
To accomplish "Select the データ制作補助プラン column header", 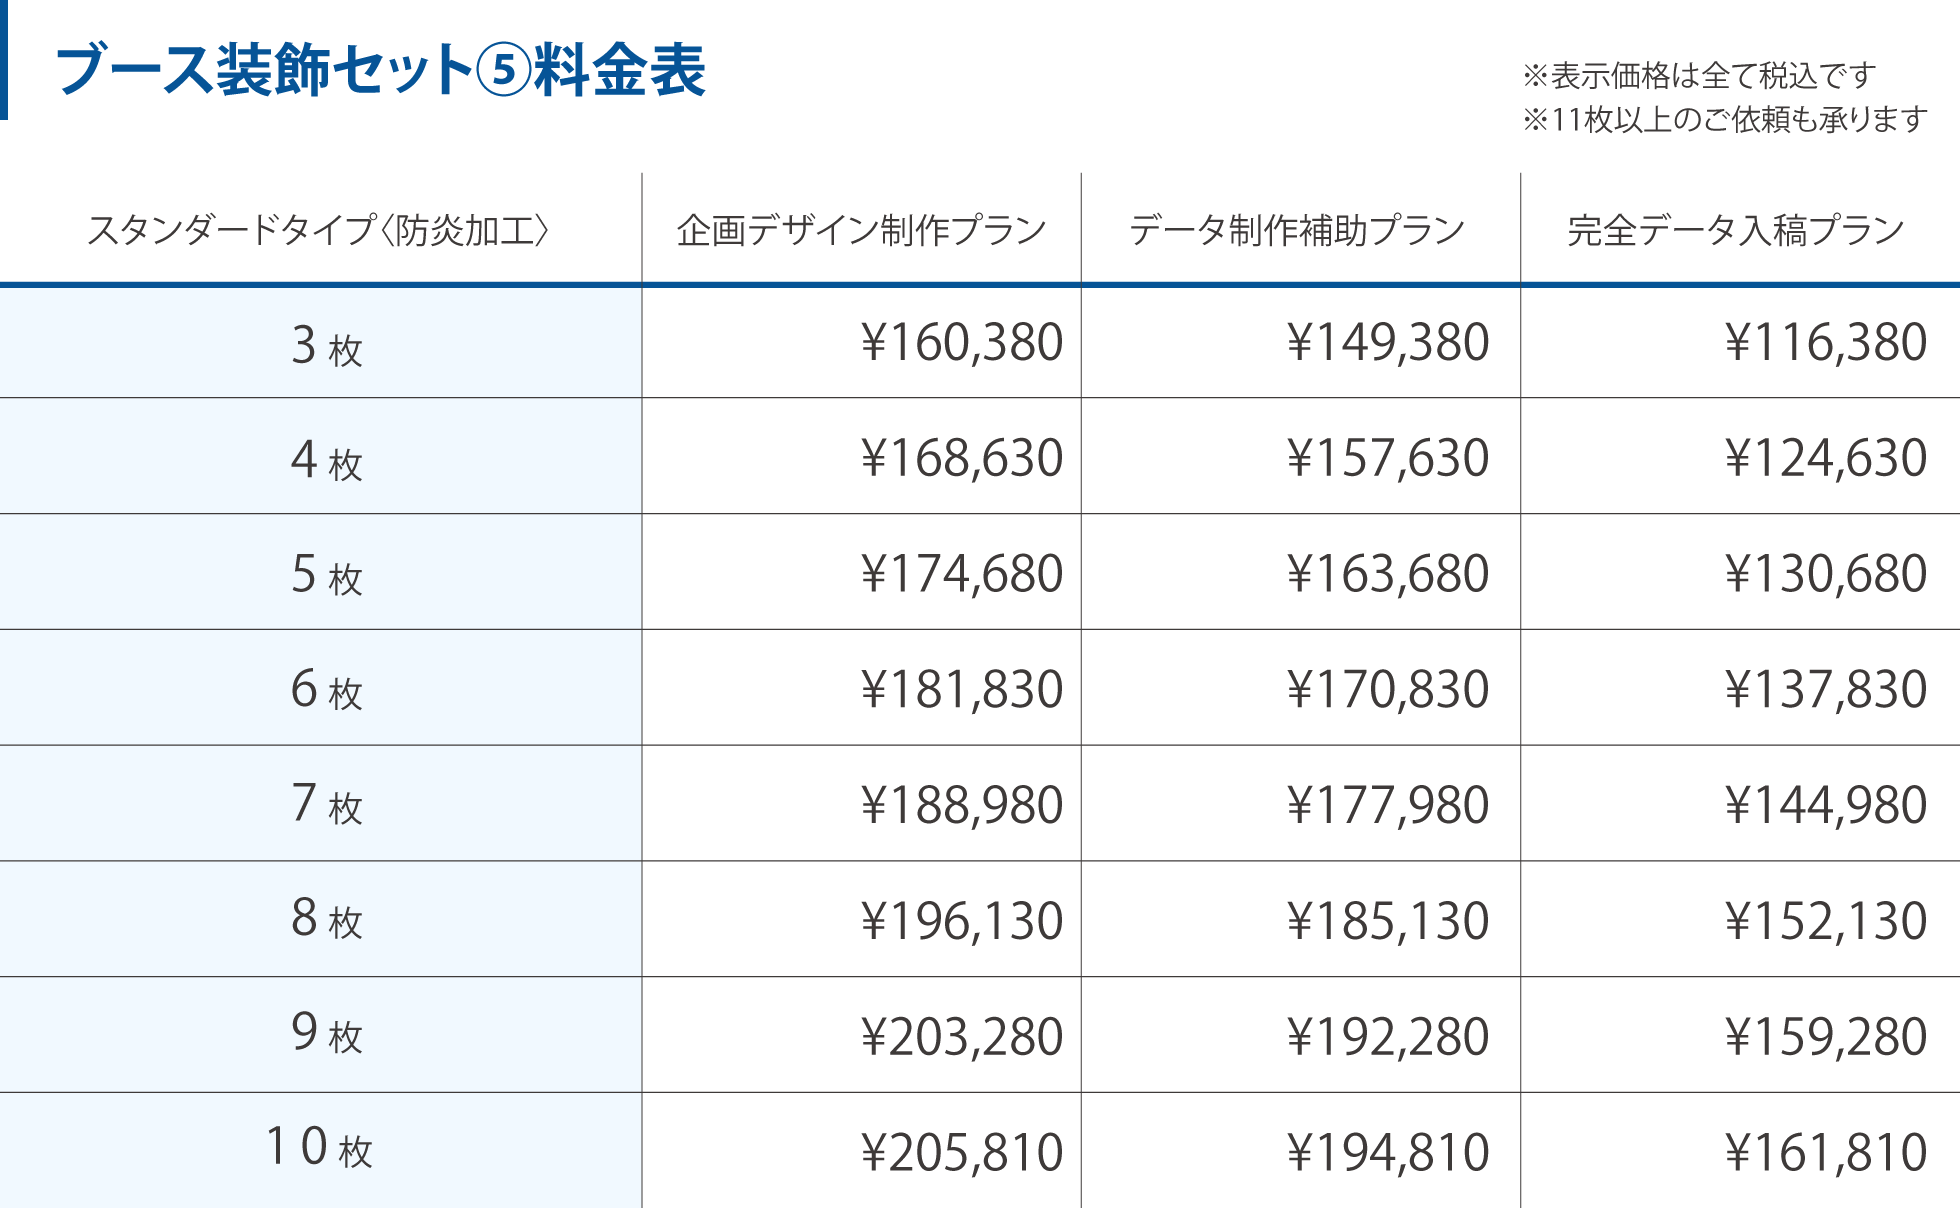I will [1297, 230].
